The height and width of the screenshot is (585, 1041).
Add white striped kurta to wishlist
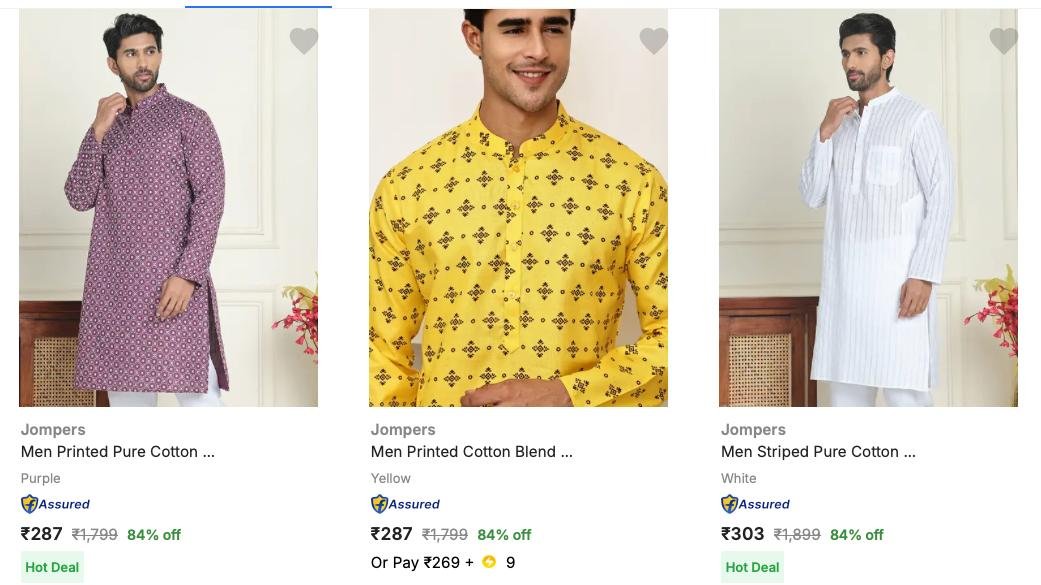[x=1004, y=41]
